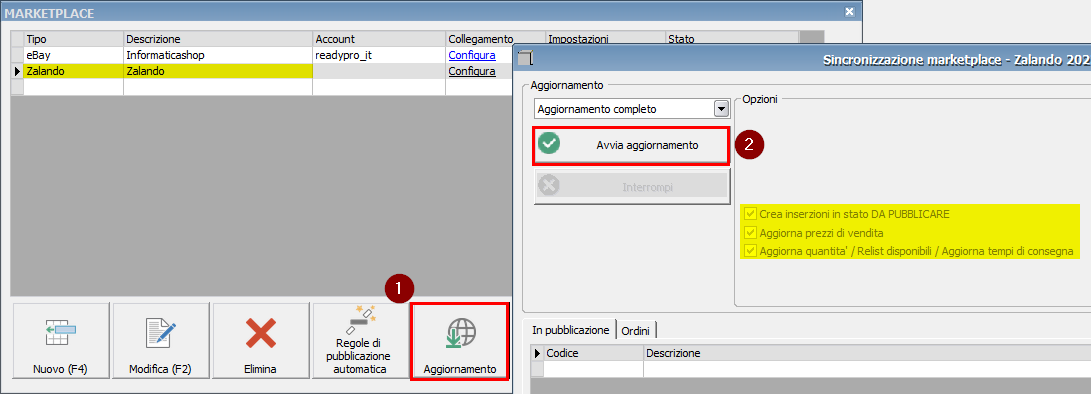Switch to the Ordini tab
The image size is (1091, 394).
(636, 329)
